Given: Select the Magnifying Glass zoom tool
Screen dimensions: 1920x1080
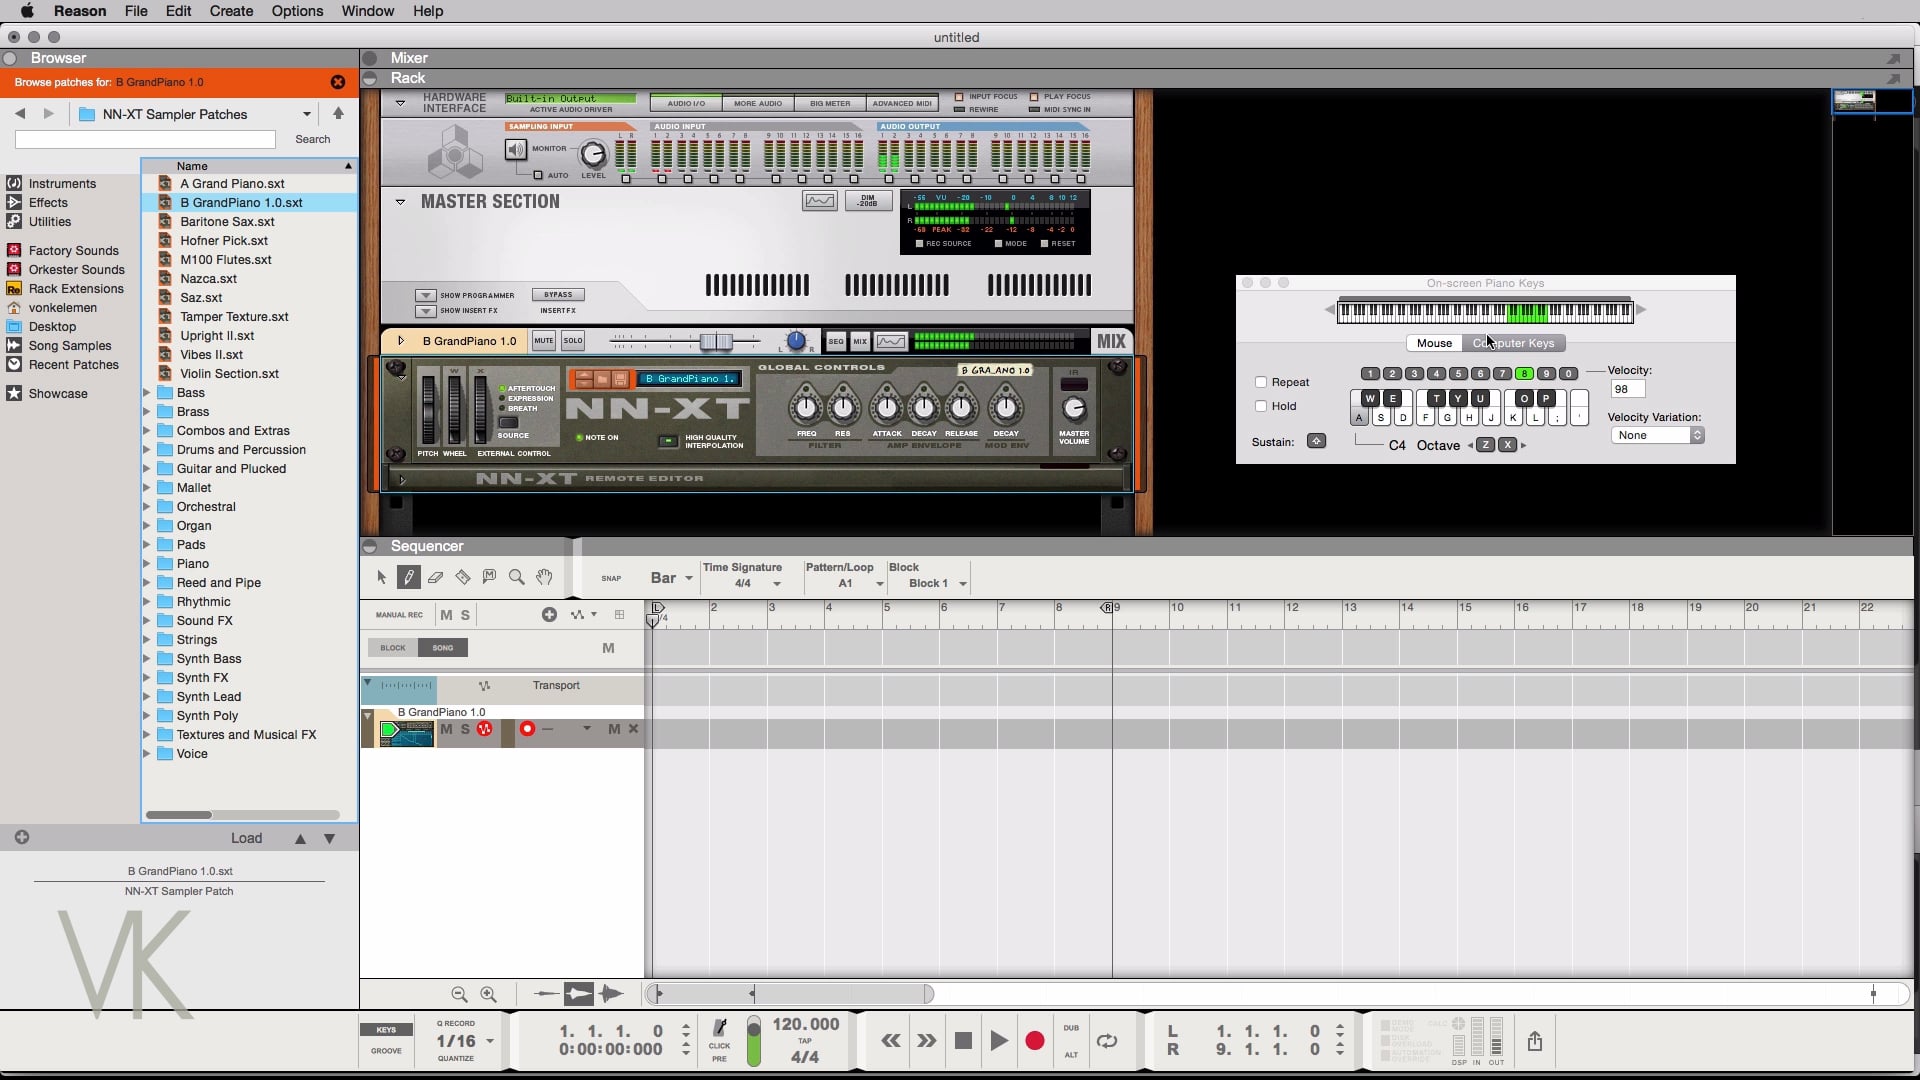Looking at the screenshot, I should click(516, 577).
